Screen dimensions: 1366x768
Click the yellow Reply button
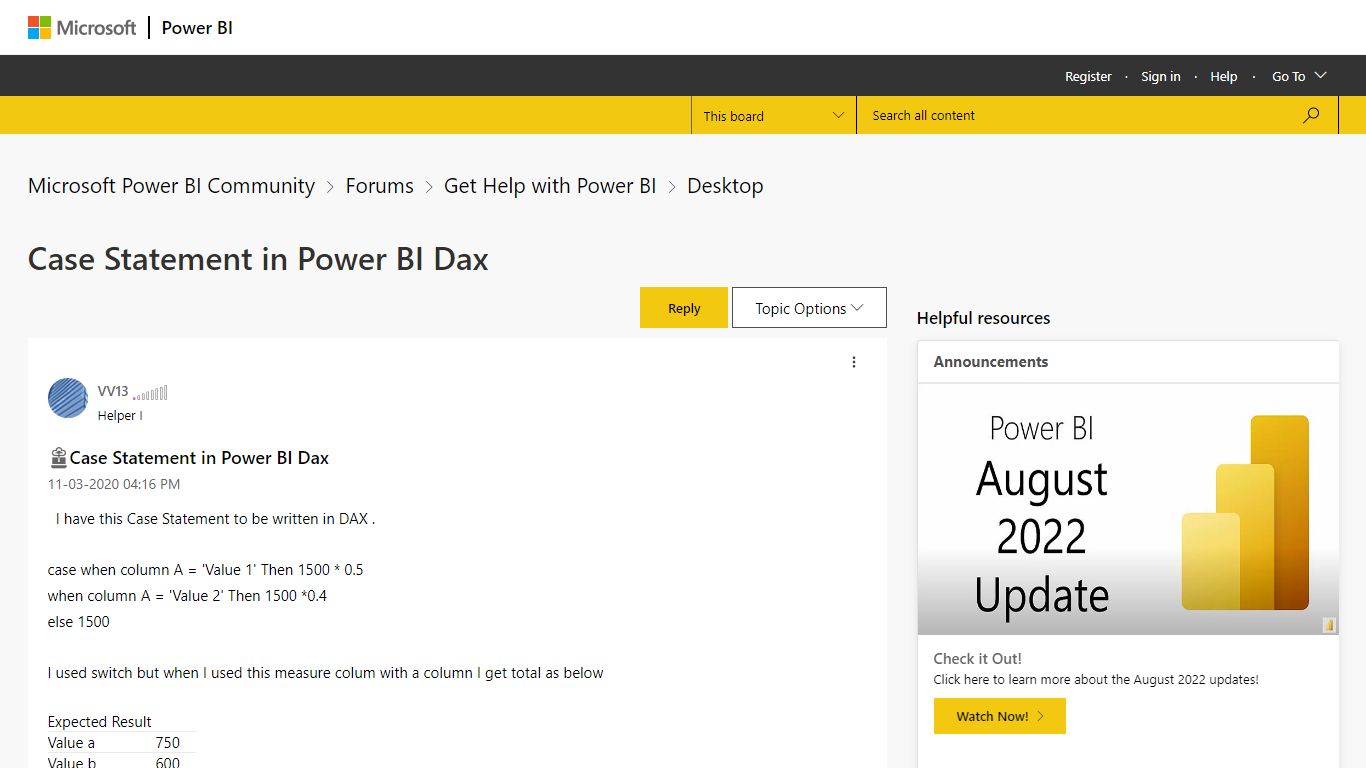[684, 308]
